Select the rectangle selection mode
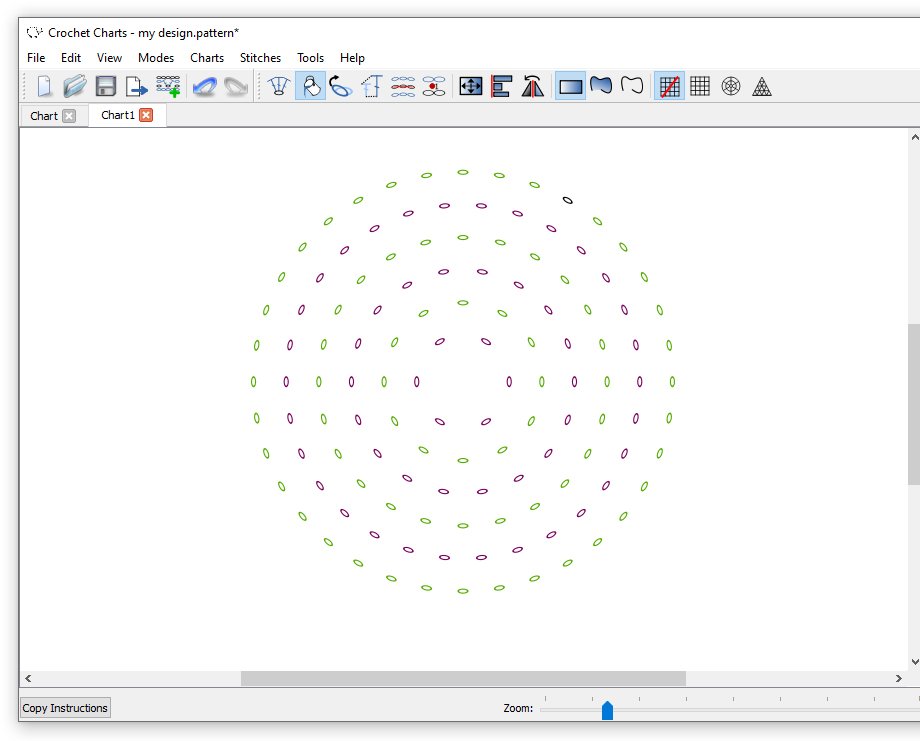Image resolution: width=920 pixels, height=741 pixels. point(570,86)
